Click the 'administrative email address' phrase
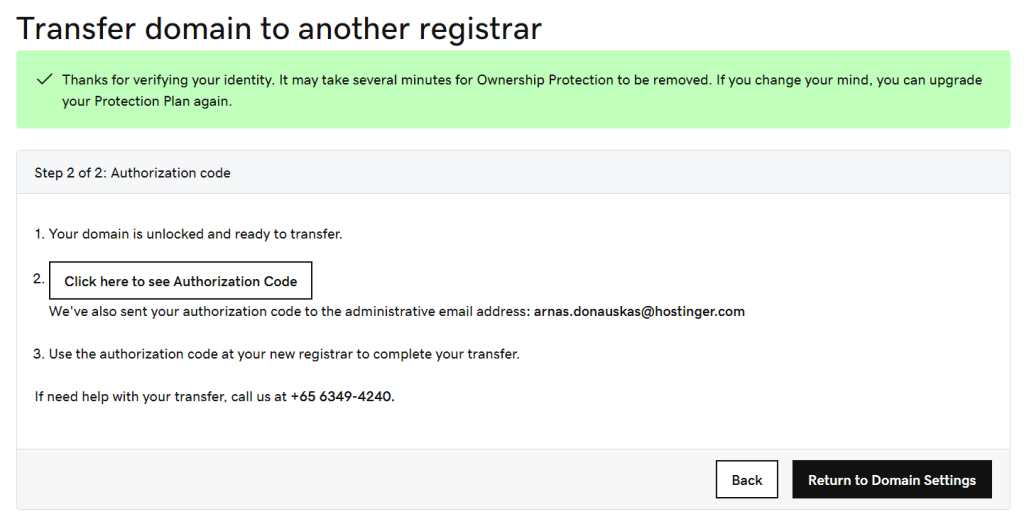Viewport: 1024px width, 524px height. tap(438, 311)
